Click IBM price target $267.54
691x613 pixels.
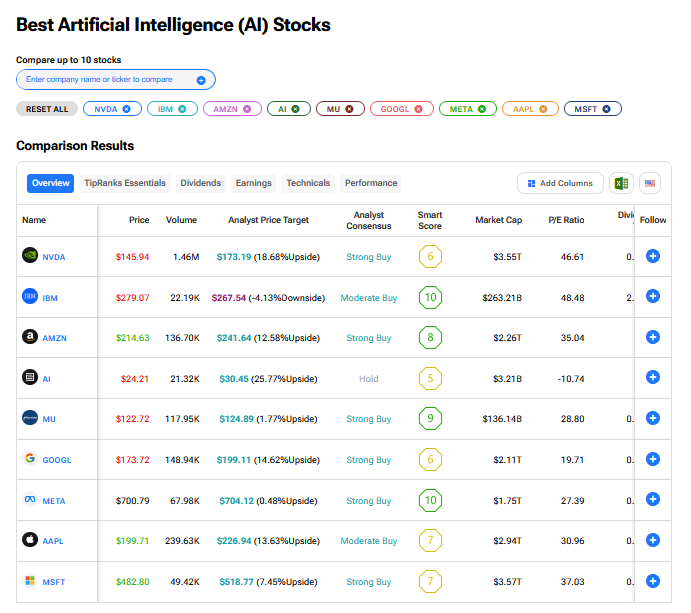pyautogui.click(x=228, y=298)
